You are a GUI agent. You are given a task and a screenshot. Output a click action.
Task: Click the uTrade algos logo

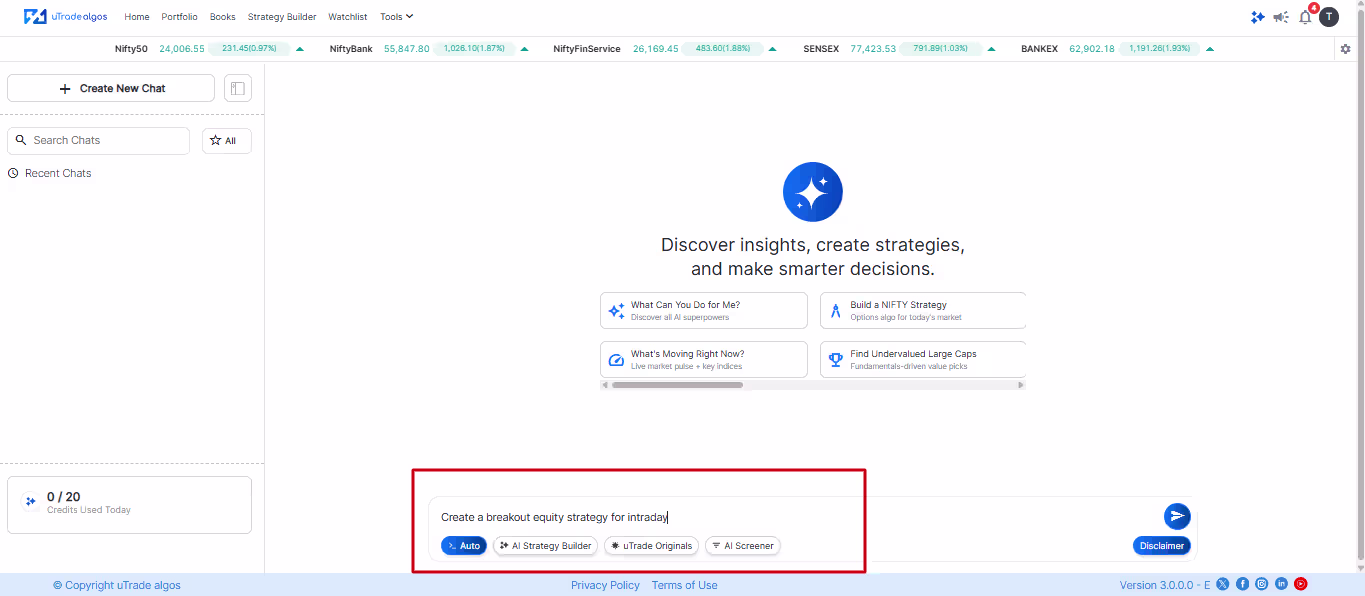click(x=65, y=17)
